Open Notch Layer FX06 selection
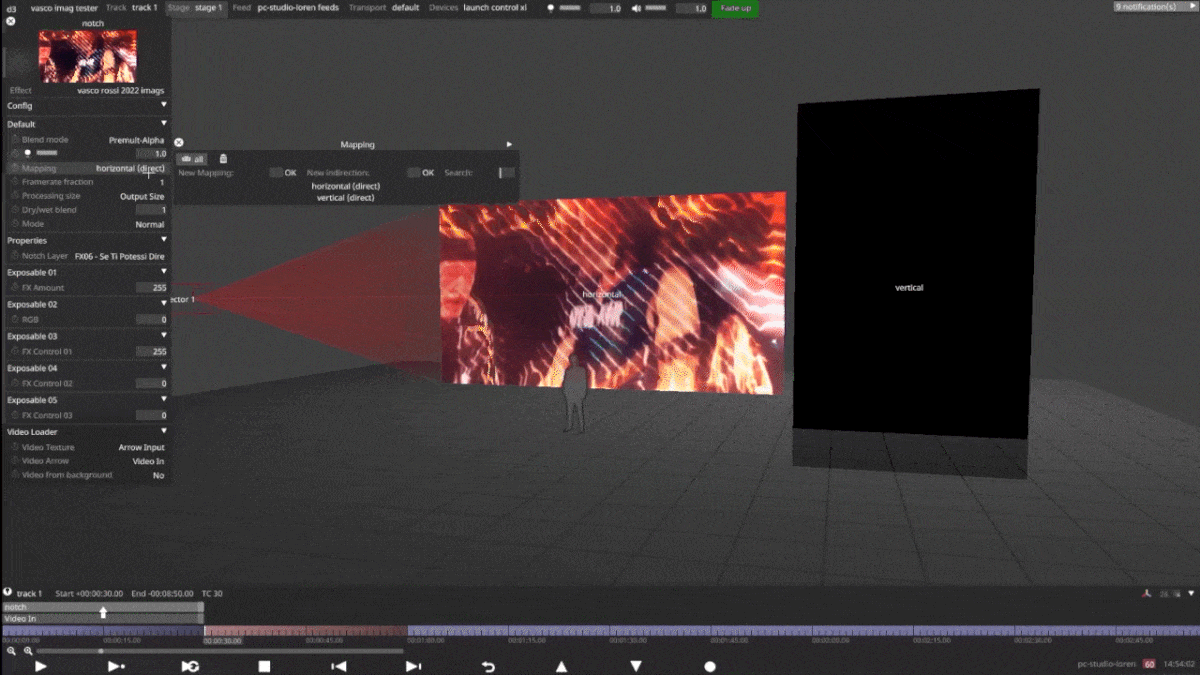 tap(120, 256)
